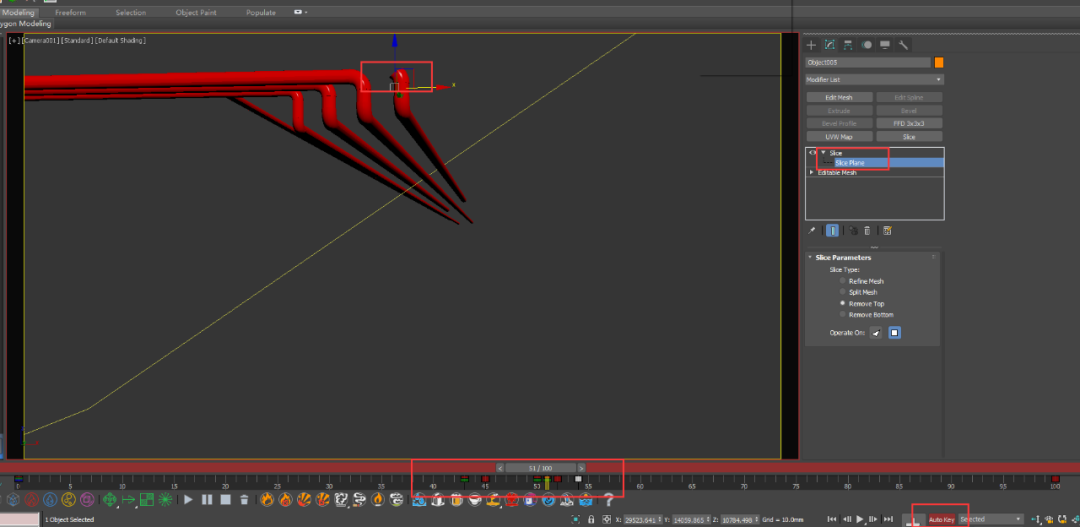Step time slider forward with right arrow

pyautogui.click(x=581, y=468)
